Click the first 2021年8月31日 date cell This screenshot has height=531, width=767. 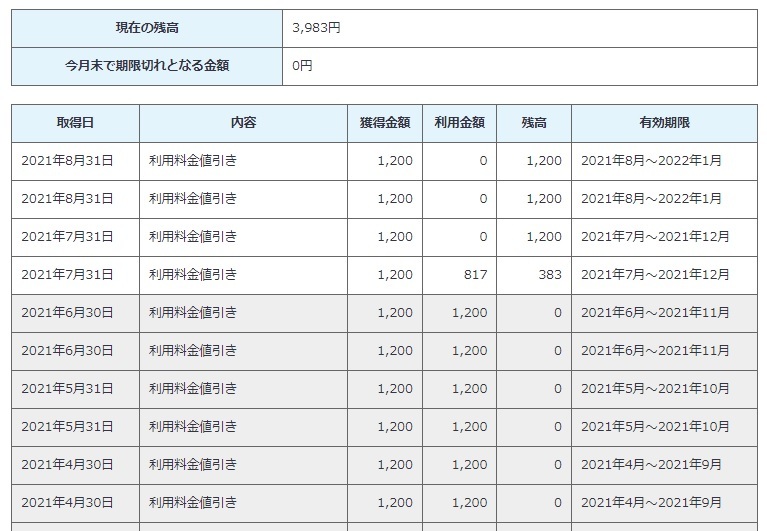(67, 161)
